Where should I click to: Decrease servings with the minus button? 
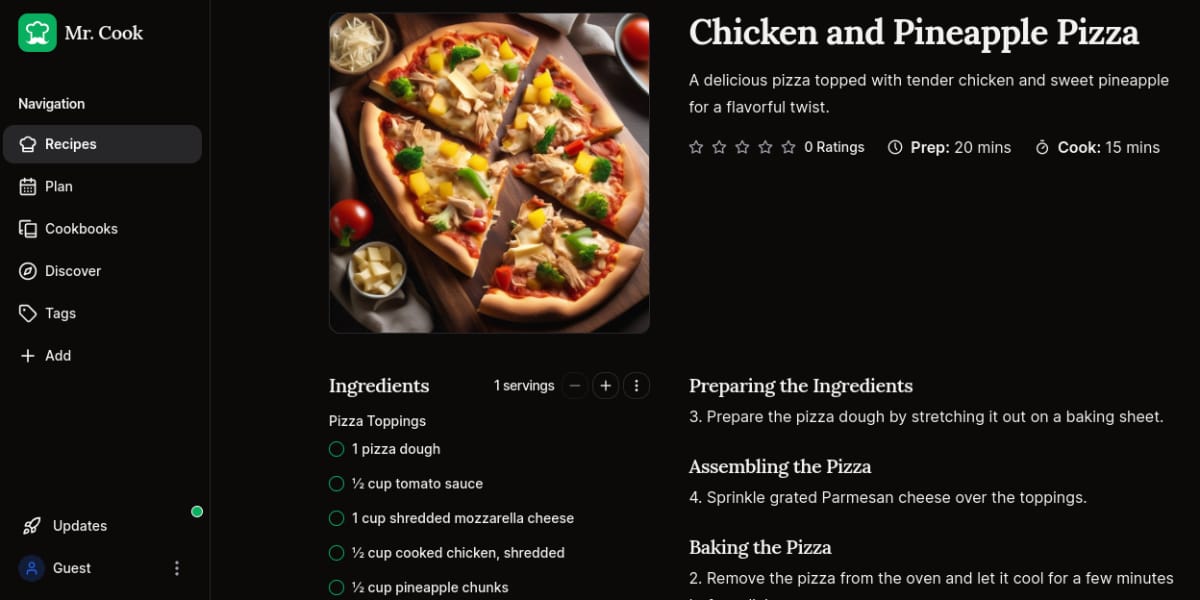pyautogui.click(x=575, y=384)
